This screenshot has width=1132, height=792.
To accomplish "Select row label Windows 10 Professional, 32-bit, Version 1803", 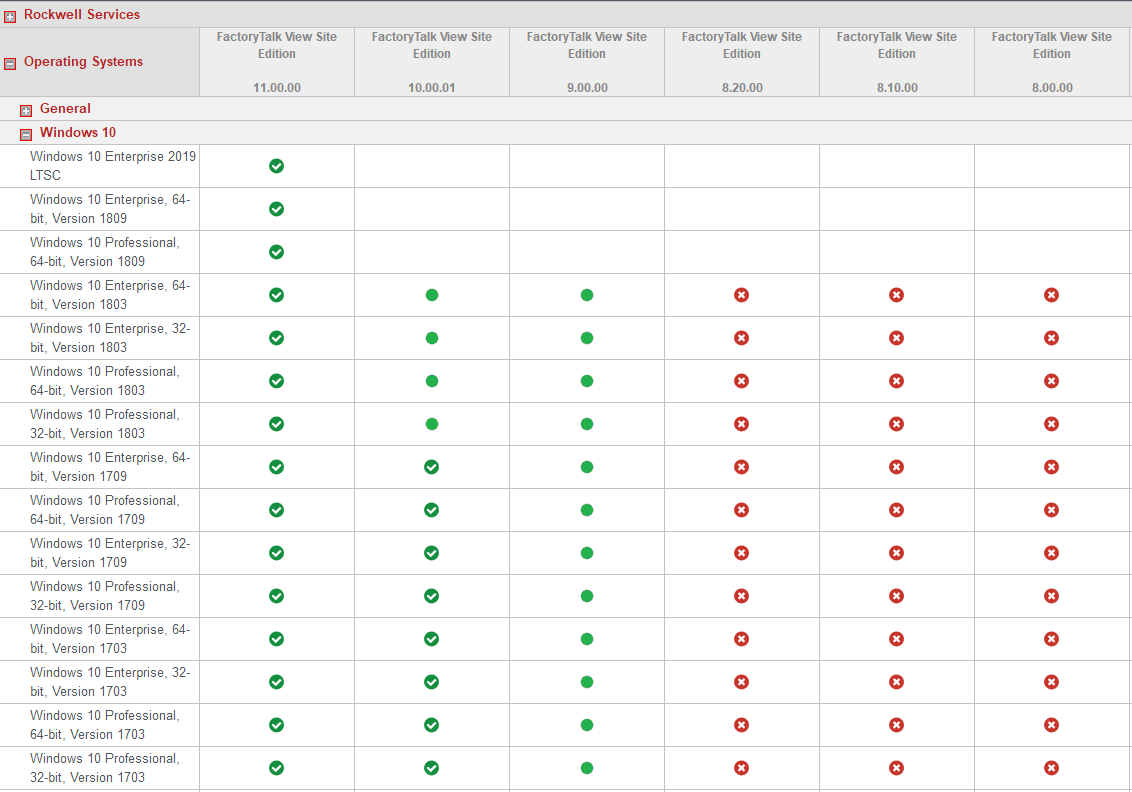I will point(105,424).
